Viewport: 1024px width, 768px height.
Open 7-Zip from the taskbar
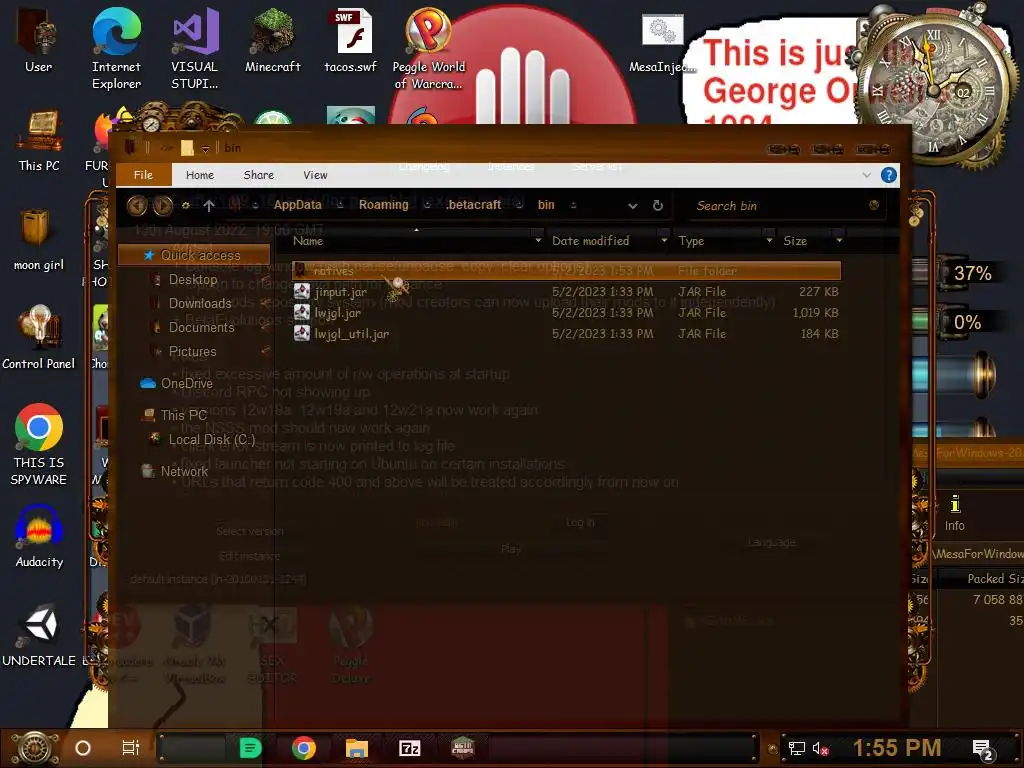tap(409, 748)
